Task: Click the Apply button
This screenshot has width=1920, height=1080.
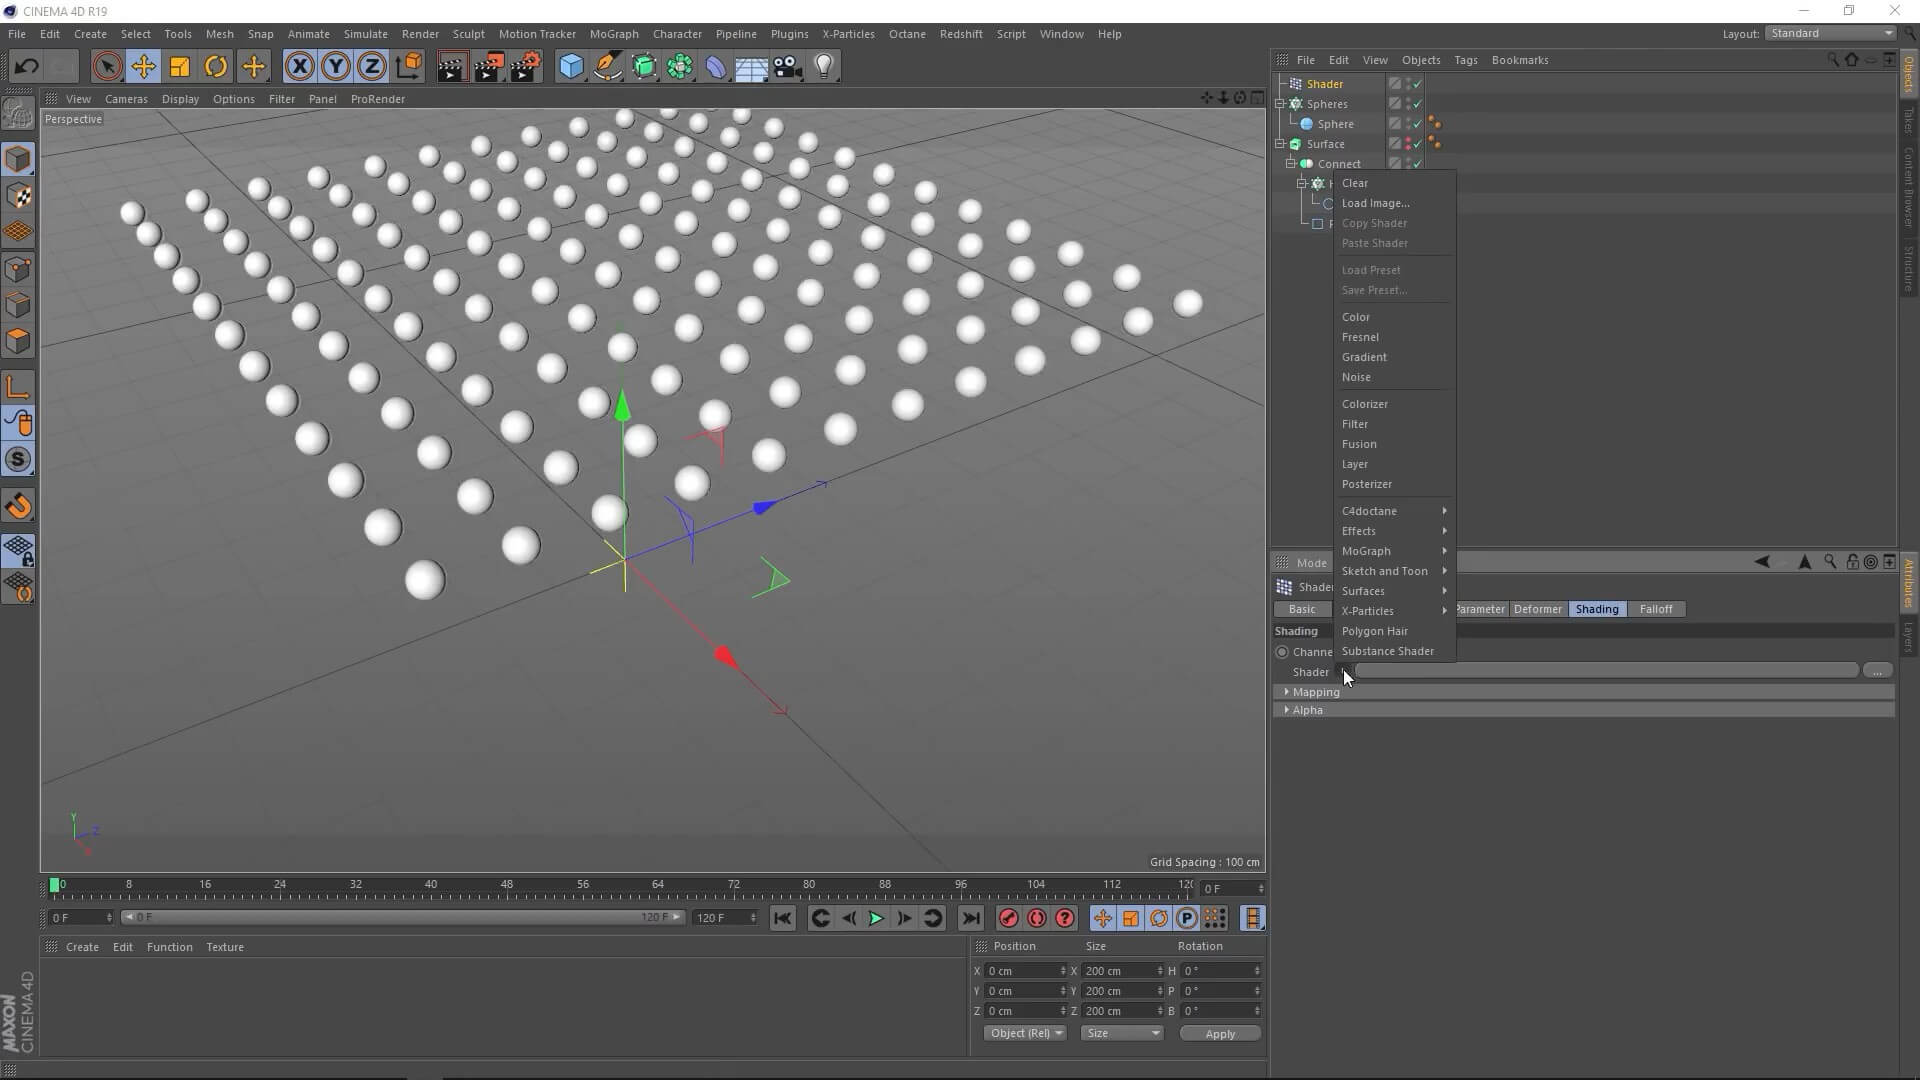Action: tap(1219, 1034)
